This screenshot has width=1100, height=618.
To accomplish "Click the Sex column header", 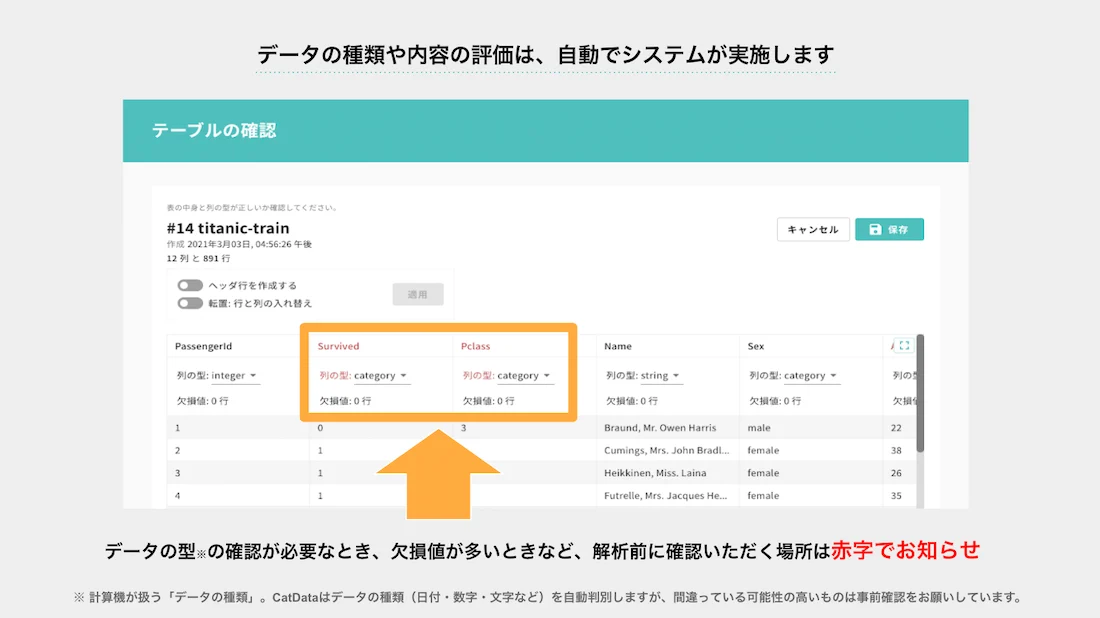I will coord(756,346).
